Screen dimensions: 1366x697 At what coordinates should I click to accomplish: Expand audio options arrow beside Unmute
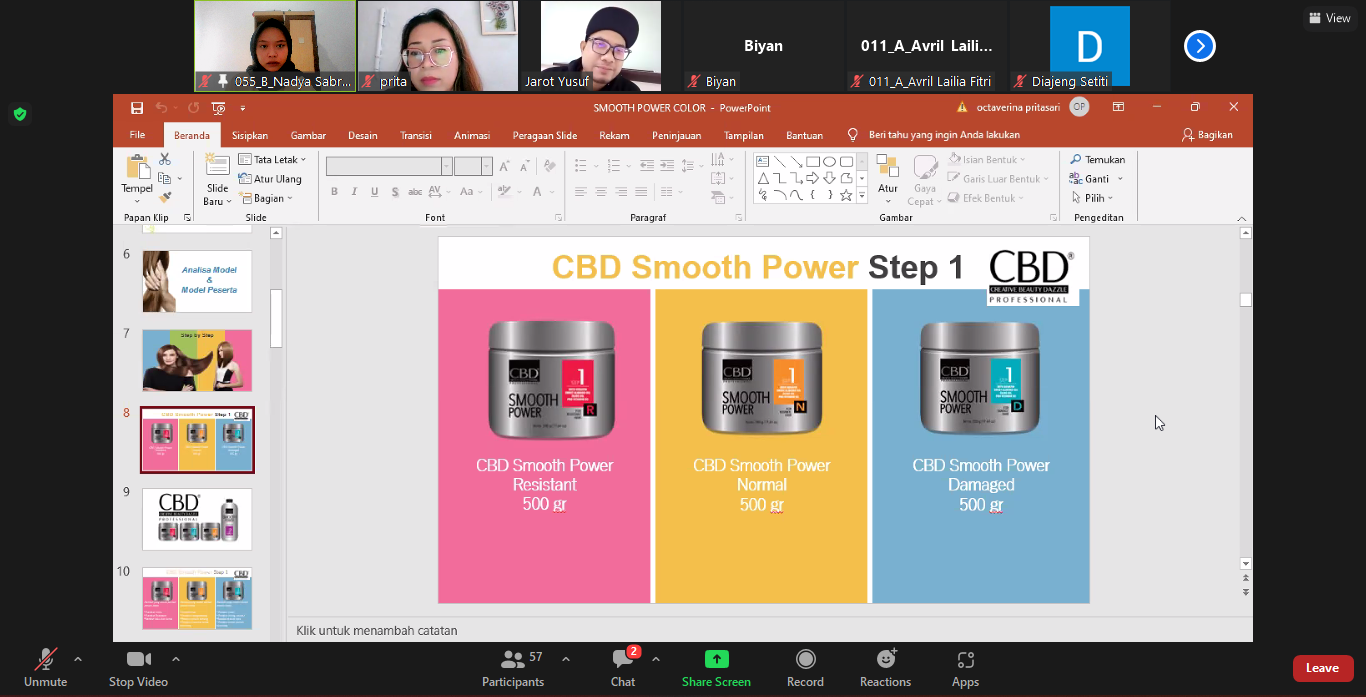tap(78, 659)
